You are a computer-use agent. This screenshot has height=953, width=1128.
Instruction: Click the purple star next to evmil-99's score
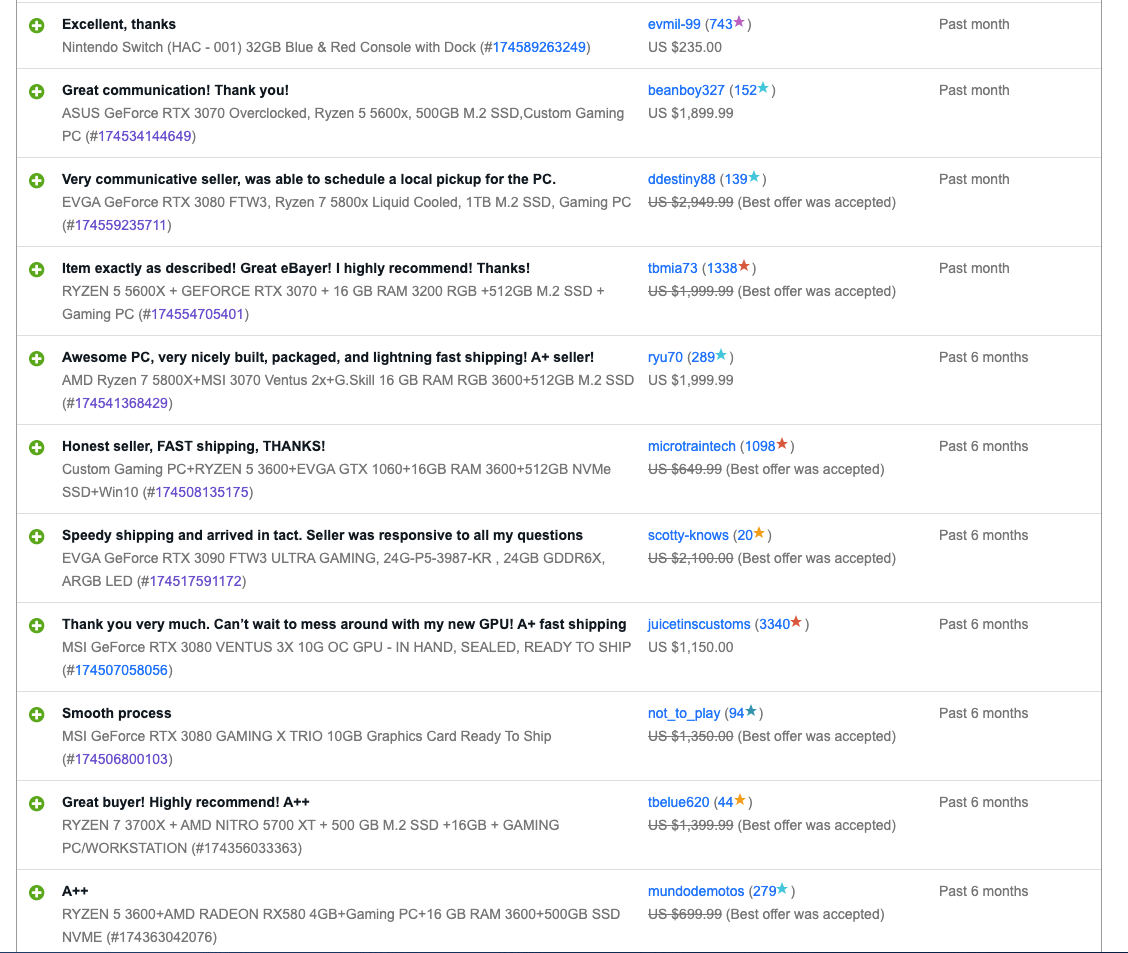(739, 22)
